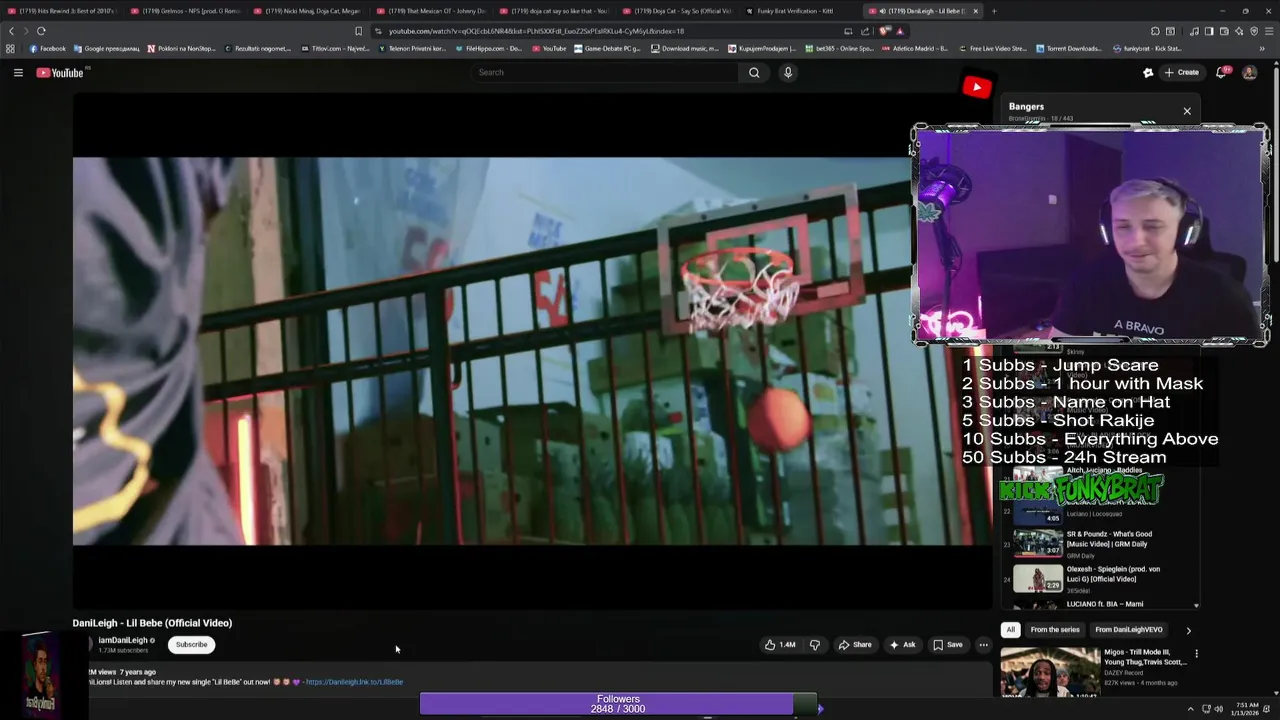Open the browser extensions icon in toolbar
This screenshot has width=1280, height=720.
1155,31
